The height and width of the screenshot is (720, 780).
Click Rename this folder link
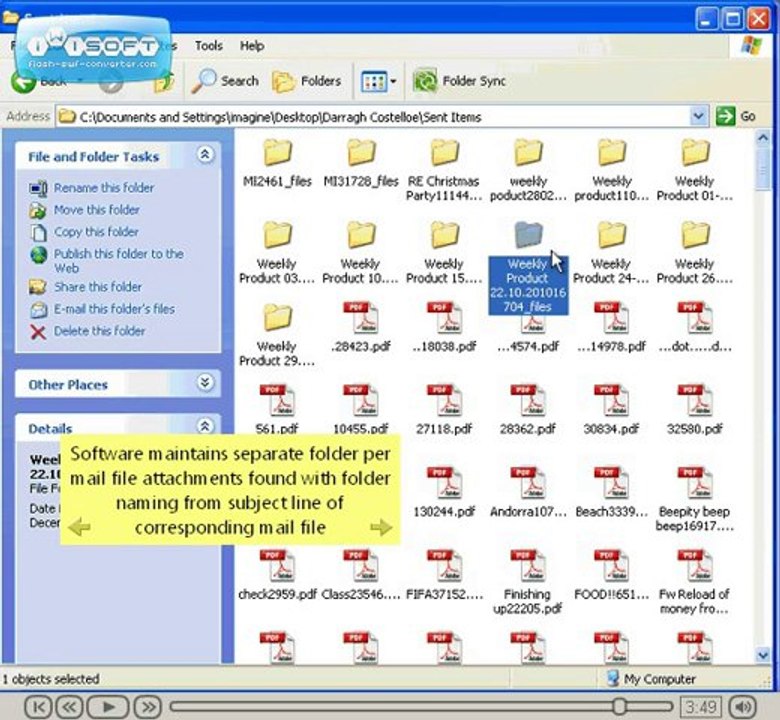click(x=104, y=188)
